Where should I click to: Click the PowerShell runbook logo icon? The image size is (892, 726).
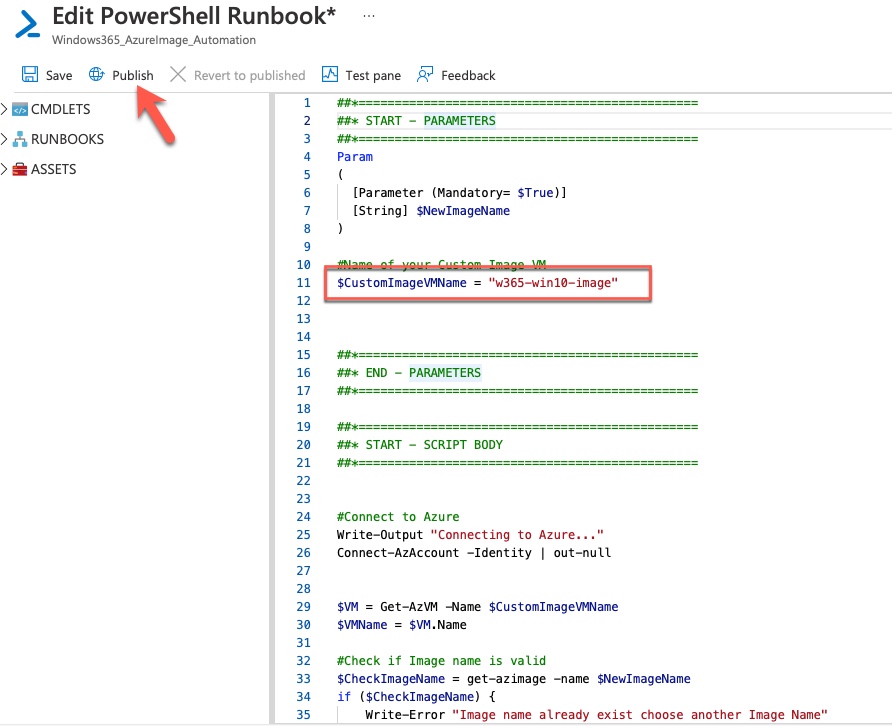(27, 25)
